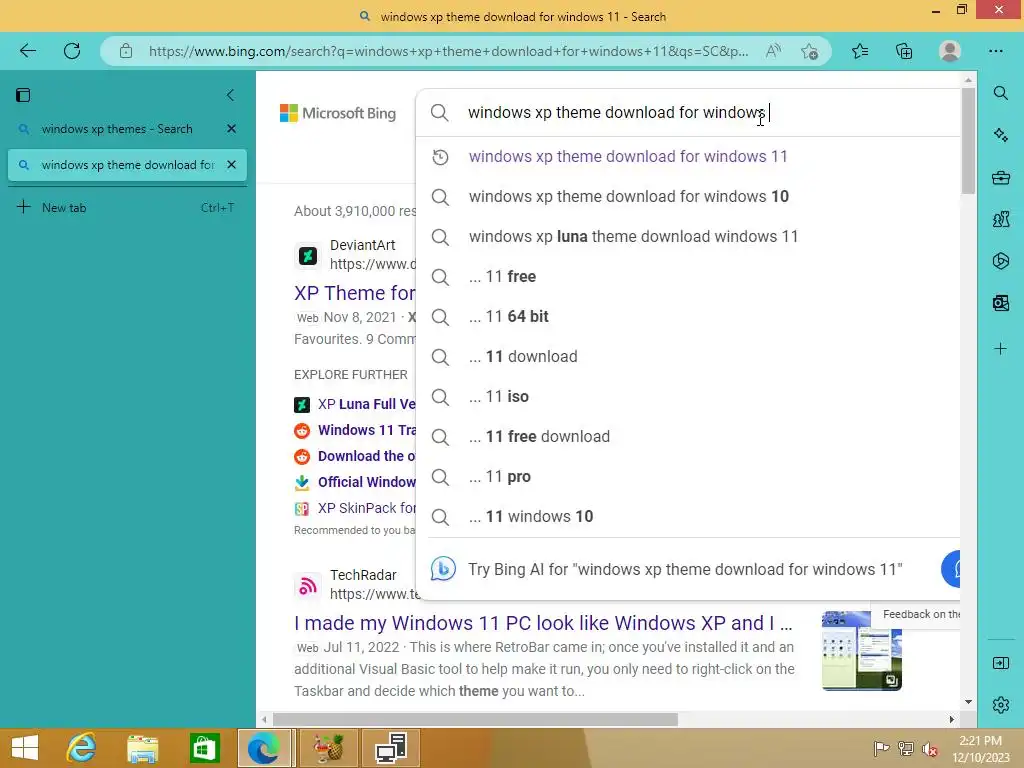Open 'I made my Windows 11 PC look like Windows XP' result

pyautogui.click(x=543, y=623)
